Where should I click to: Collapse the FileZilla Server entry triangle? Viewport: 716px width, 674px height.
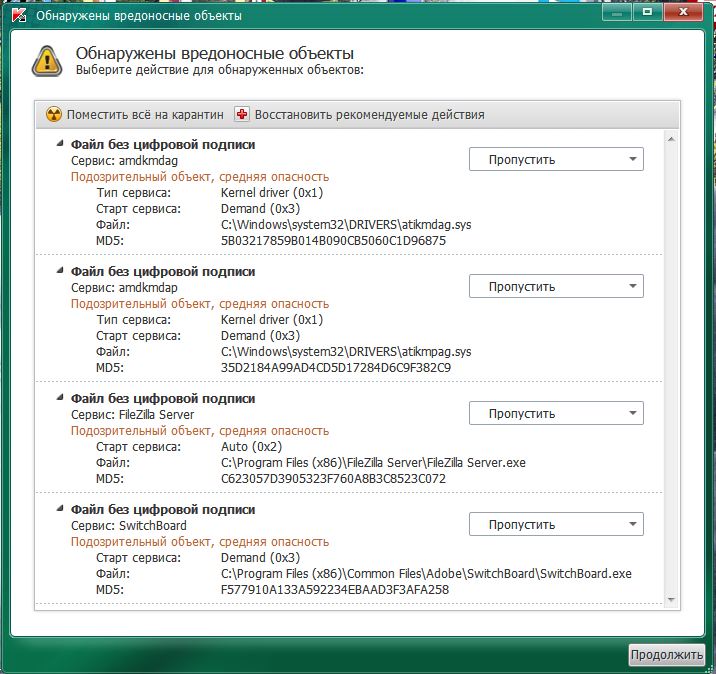point(61,398)
